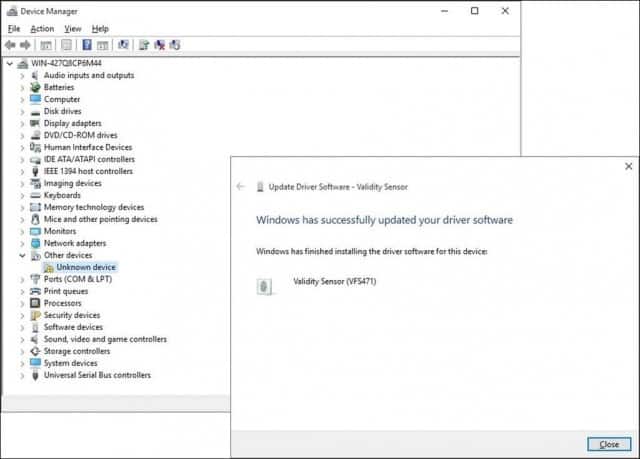Dismiss Update Driver Software dialog with X
Image resolution: width=640 pixels, height=459 pixels.
pyautogui.click(x=629, y=166)
